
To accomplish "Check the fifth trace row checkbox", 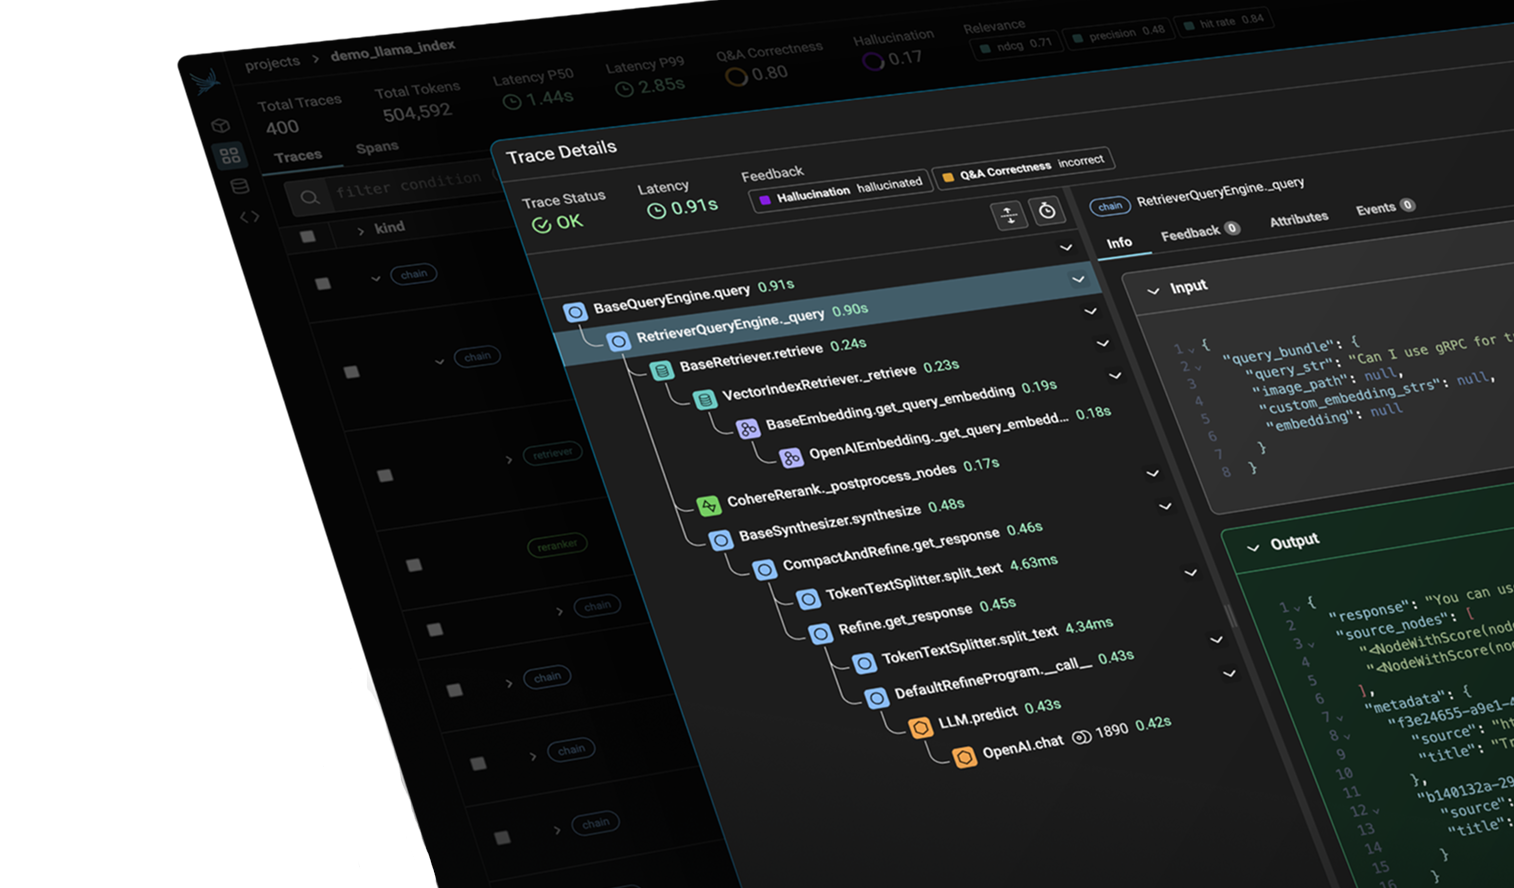I will click(435, 629).
